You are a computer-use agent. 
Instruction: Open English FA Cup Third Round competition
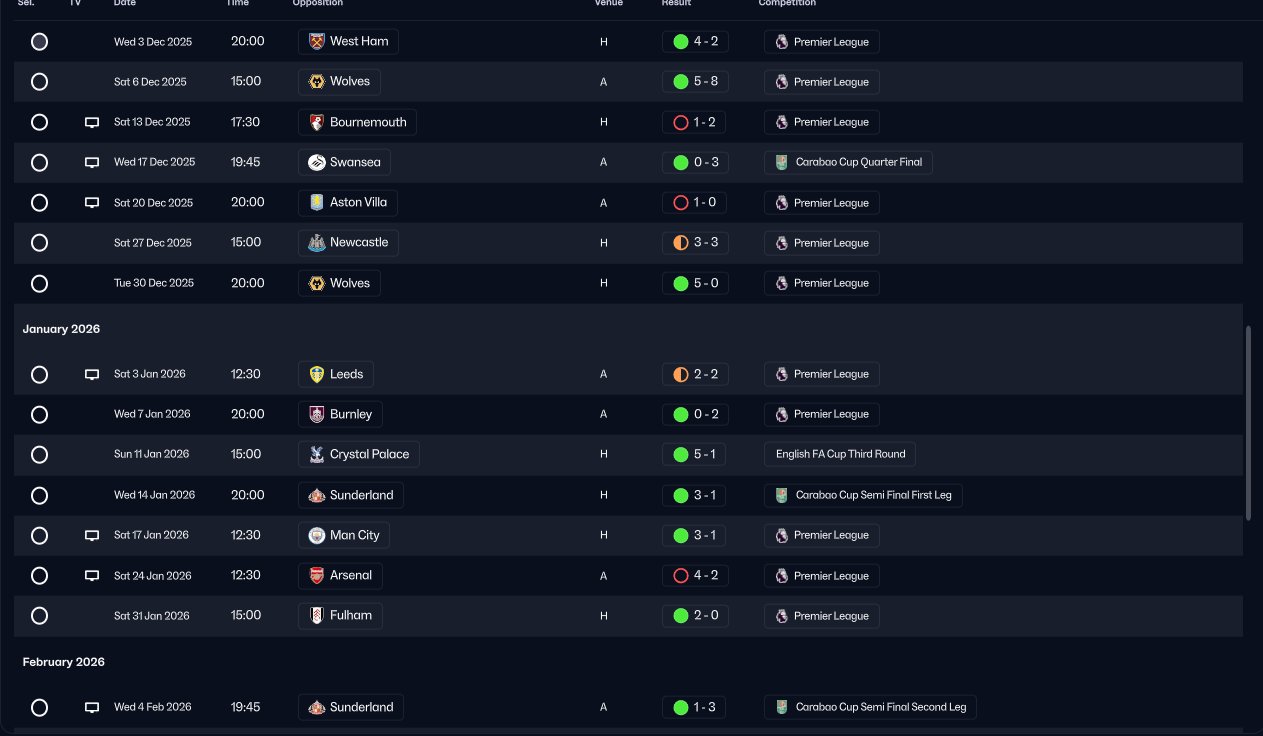(840, 454)
